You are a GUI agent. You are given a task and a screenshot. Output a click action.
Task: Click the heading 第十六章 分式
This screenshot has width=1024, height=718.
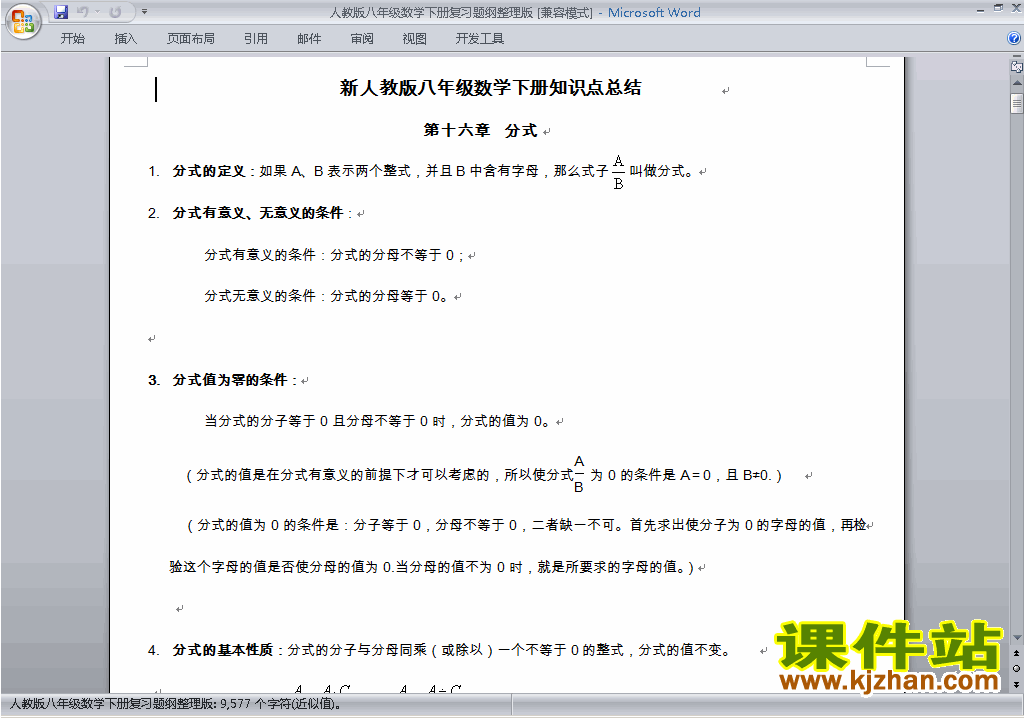click(x=480, y=130)
